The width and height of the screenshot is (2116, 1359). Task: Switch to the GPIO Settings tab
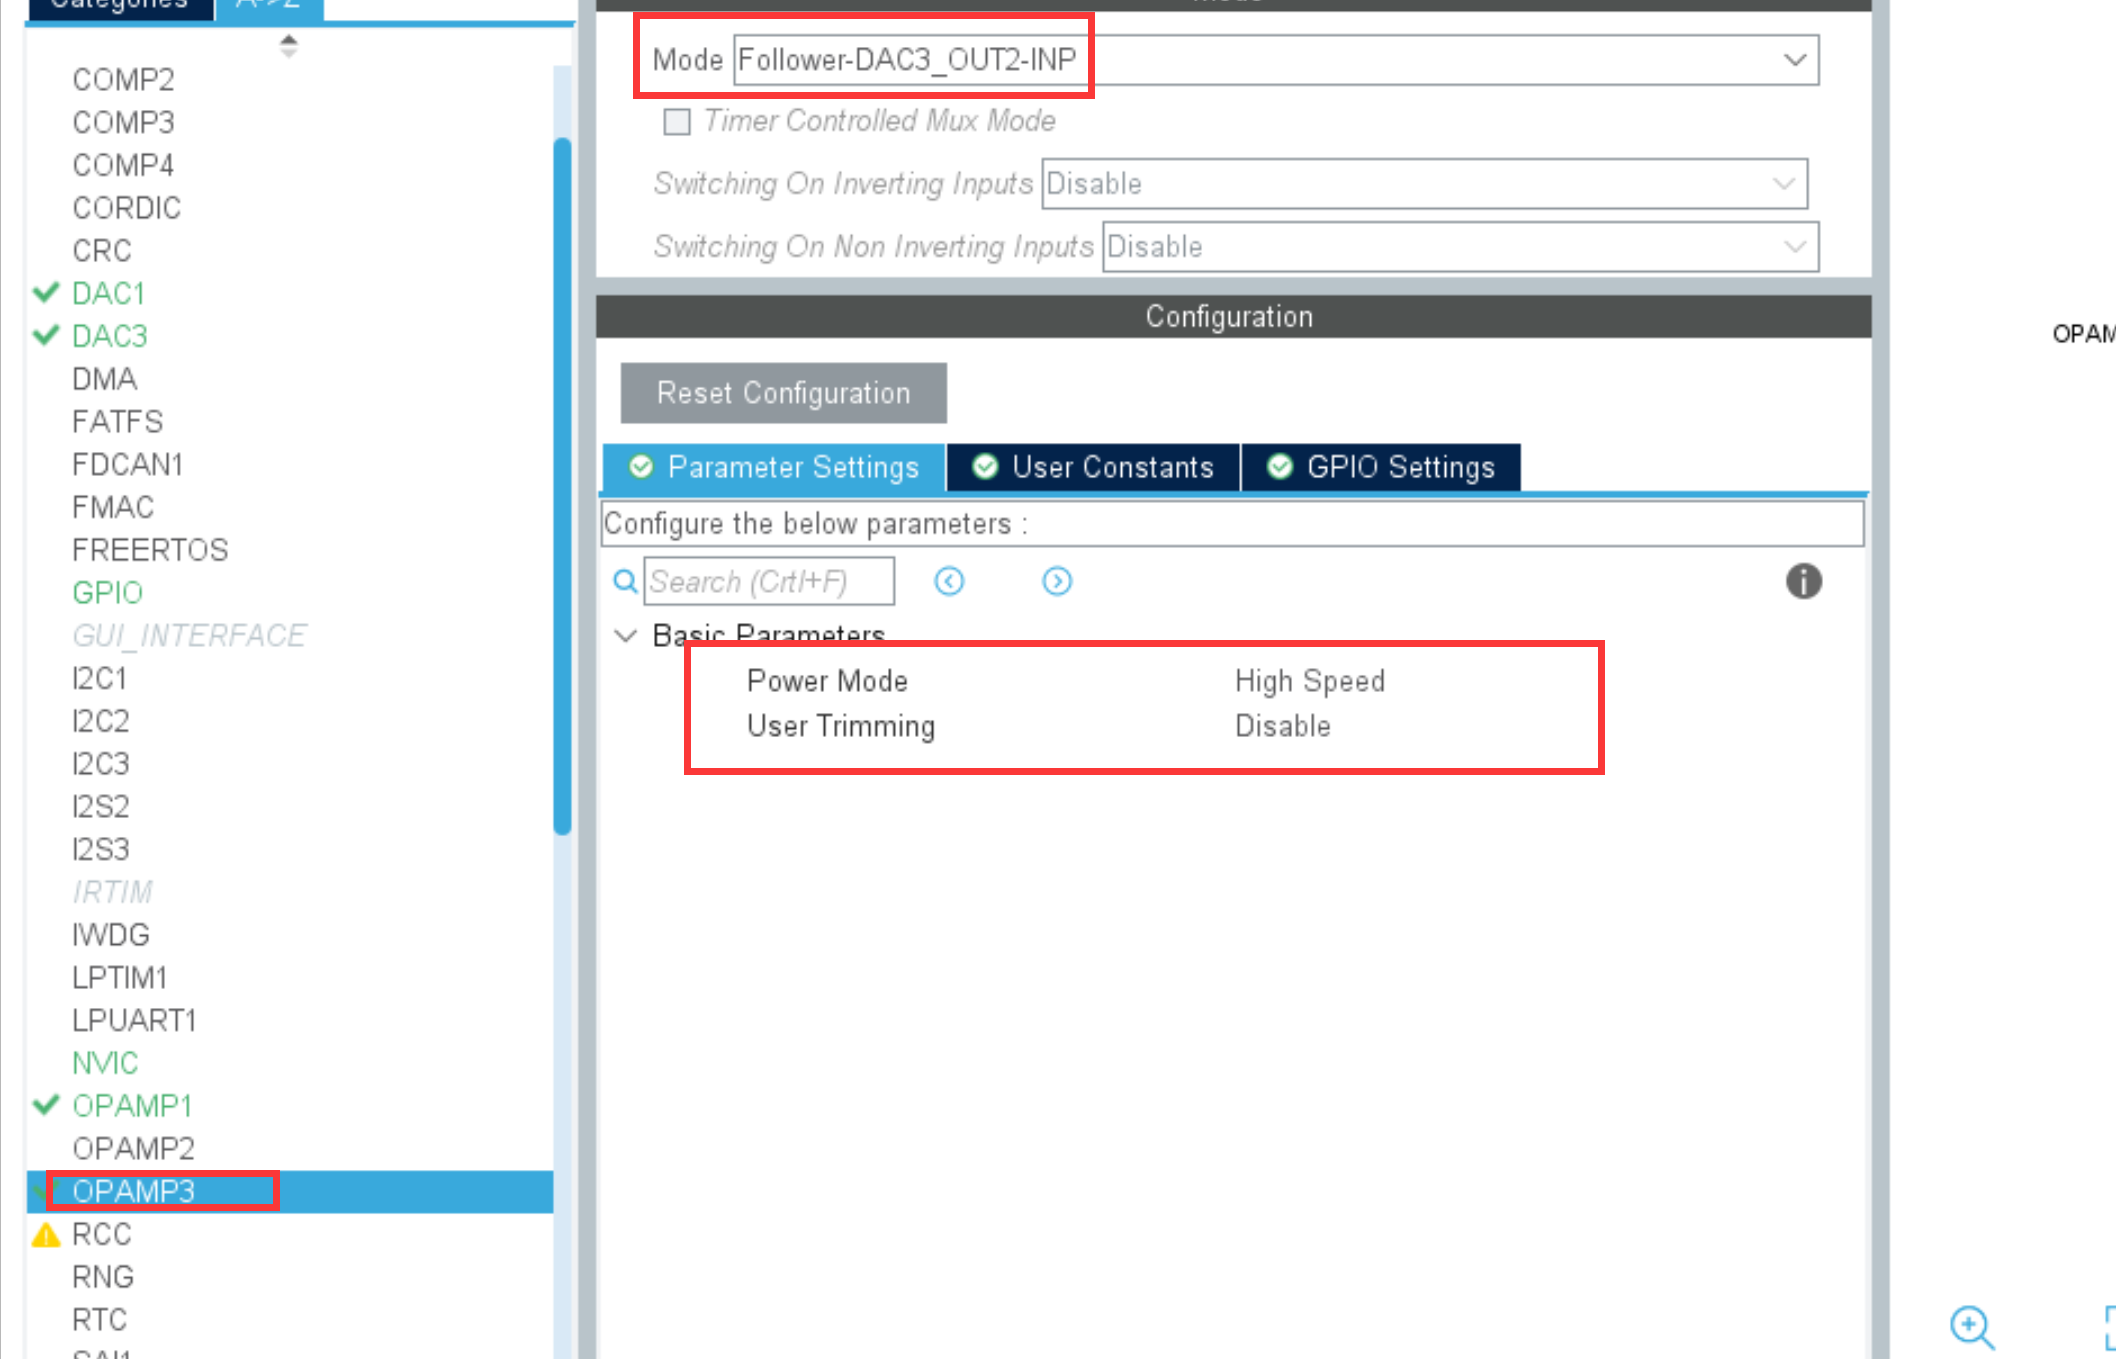[x=1381, y=467]
